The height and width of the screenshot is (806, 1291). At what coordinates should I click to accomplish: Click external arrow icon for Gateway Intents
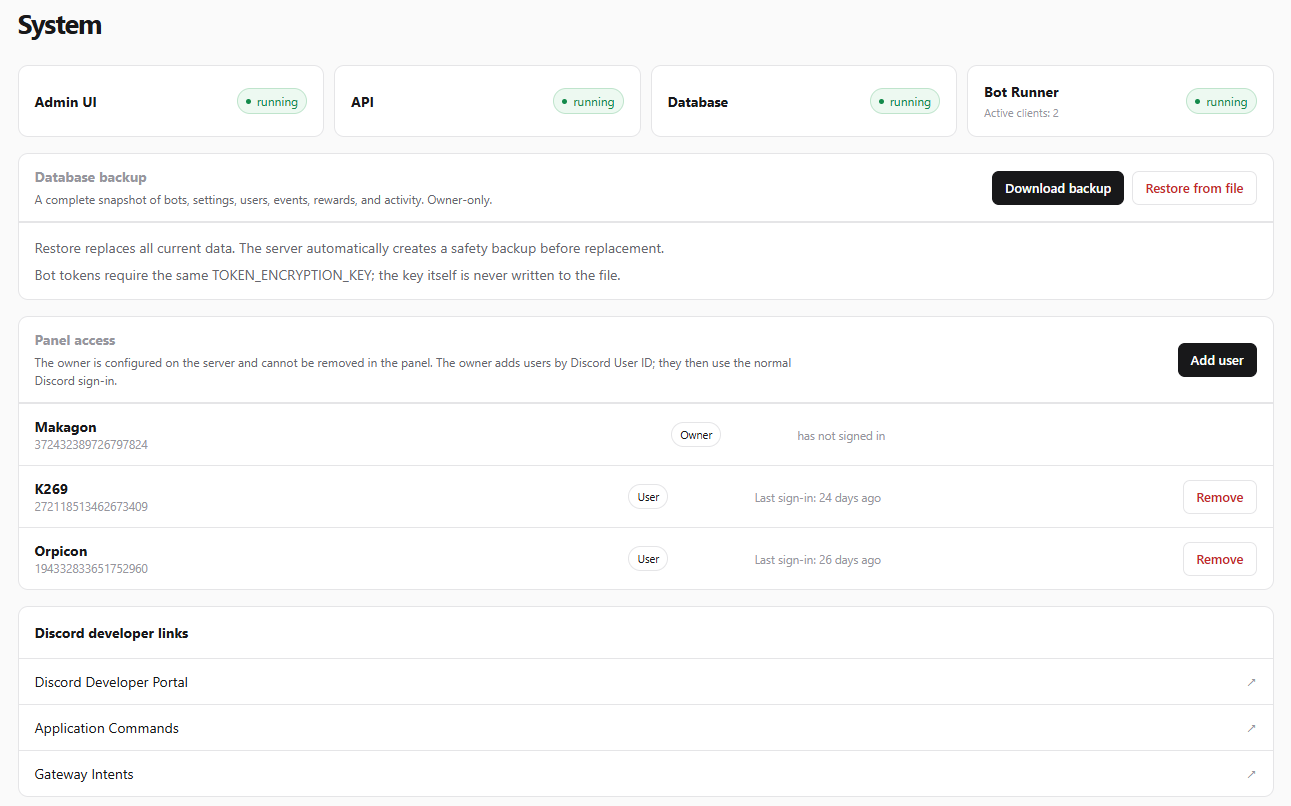(1251, 774)
